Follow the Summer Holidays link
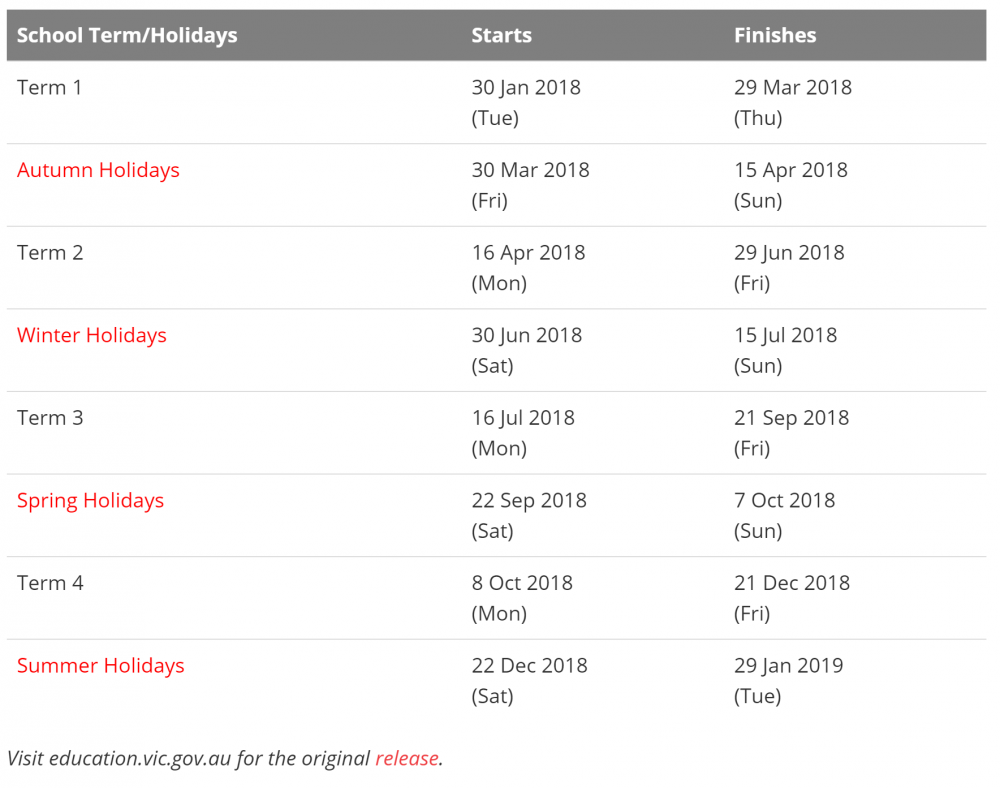The height and width of the screenshot is (788, 1000). point(101,665)
